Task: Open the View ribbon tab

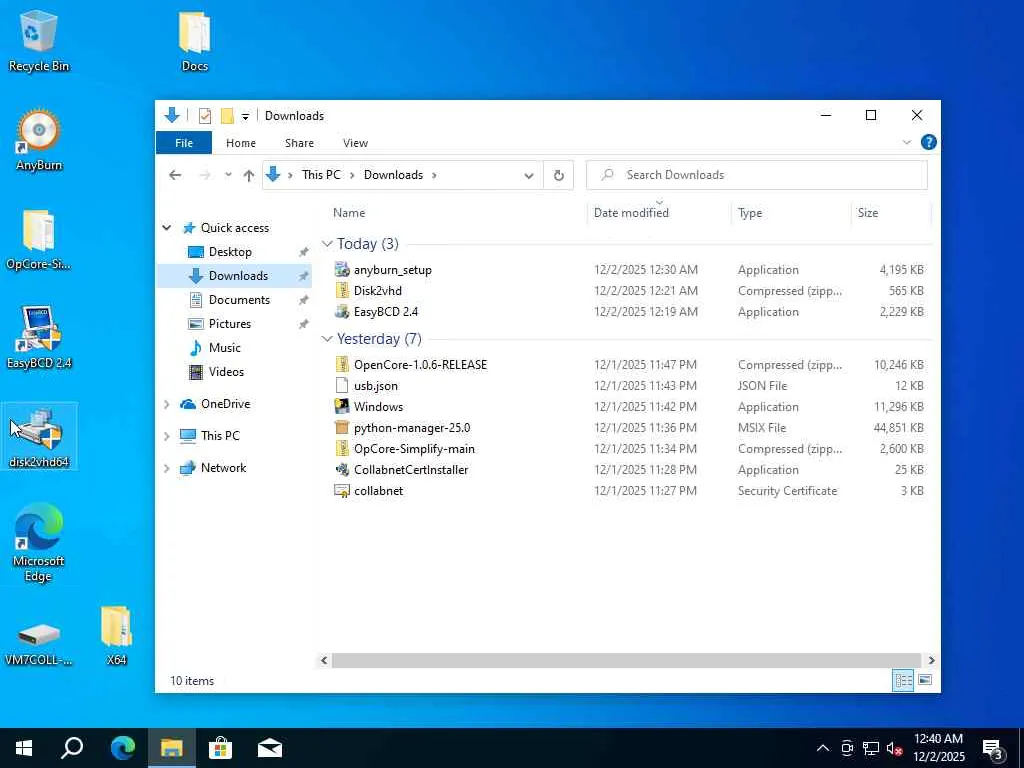Action: click(x=355, y=143)
